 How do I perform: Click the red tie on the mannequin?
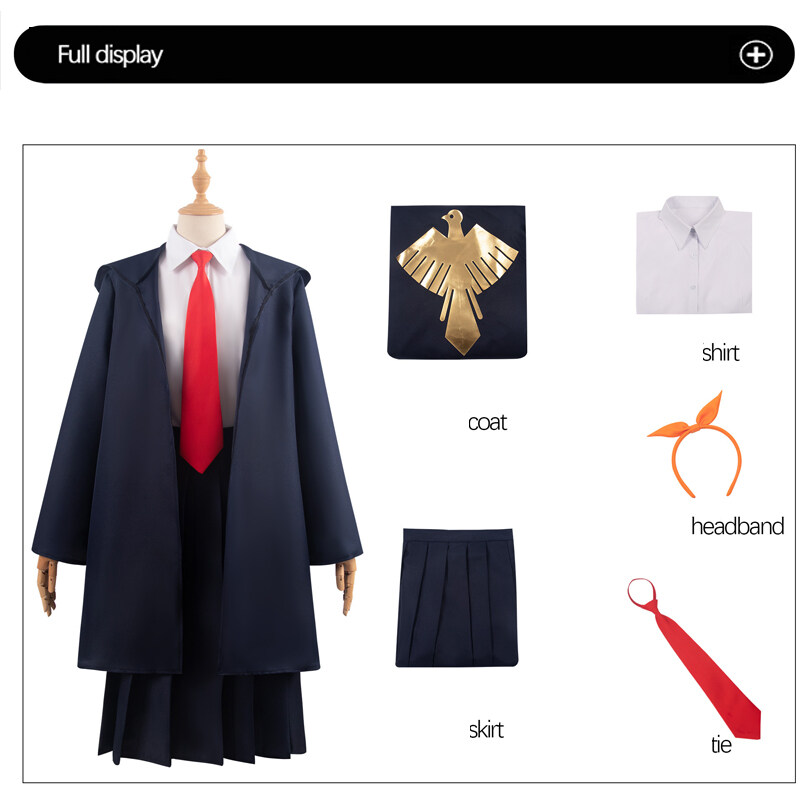(x=201, y=362)
